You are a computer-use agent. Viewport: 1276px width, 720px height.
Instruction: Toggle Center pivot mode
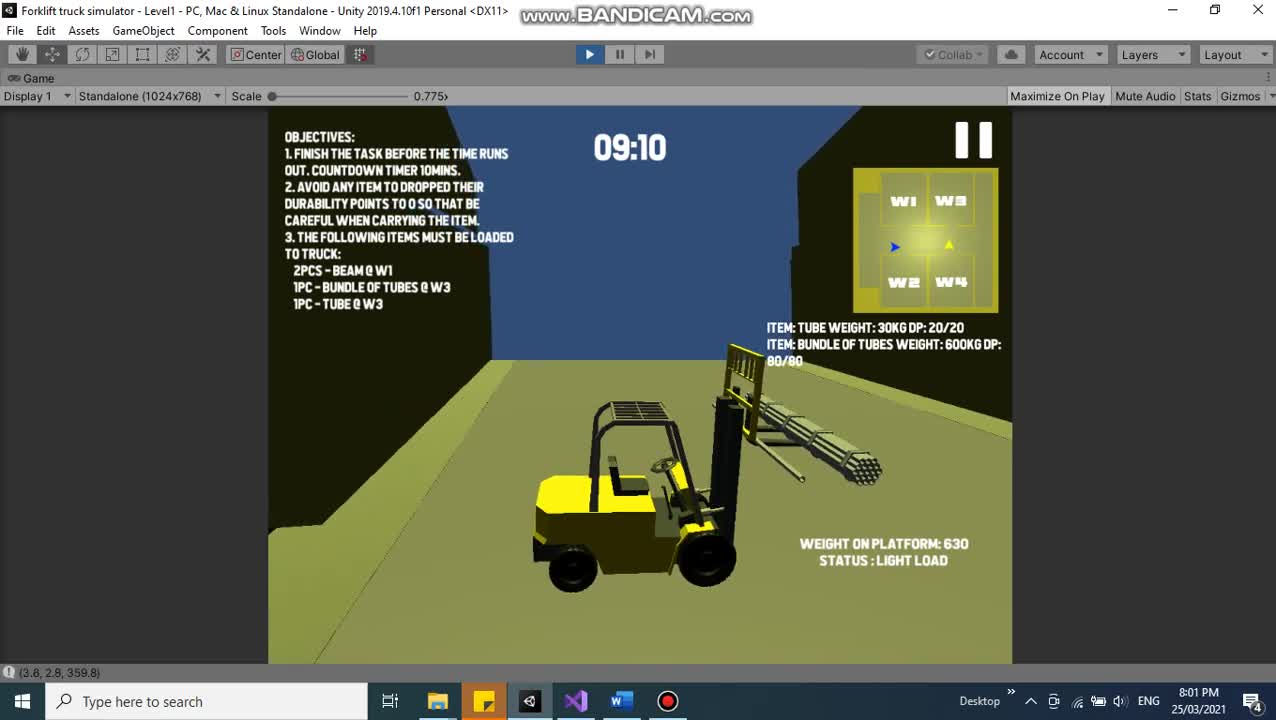(256, 54)
